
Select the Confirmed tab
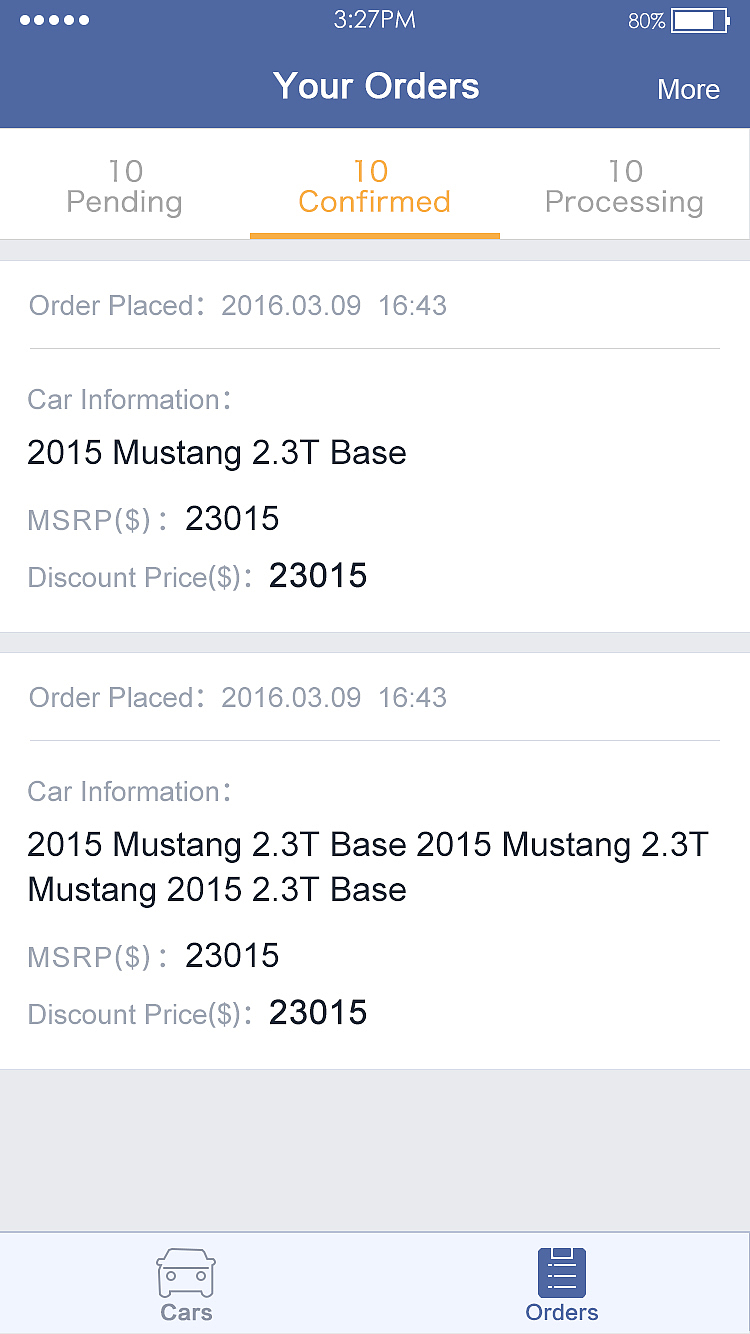(374, 186)
